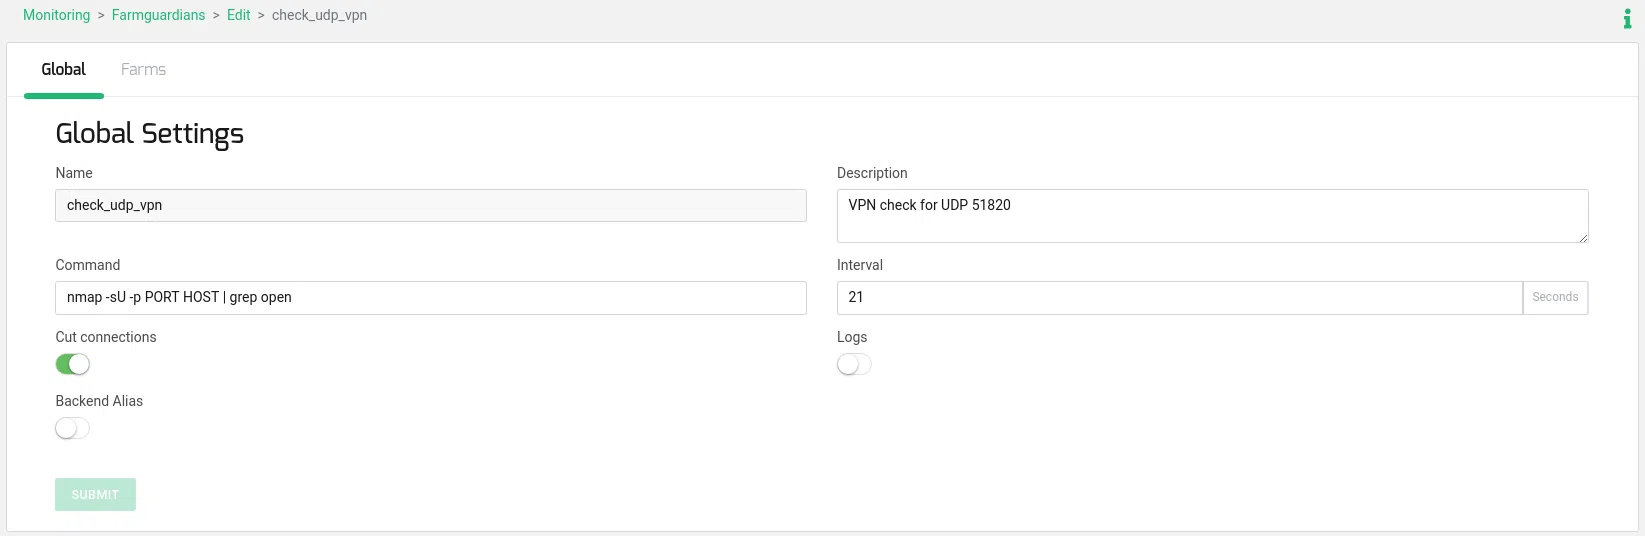Click into the Description text area
The width and height of the screenshot is (1645, 536).
coord(1210,216)
